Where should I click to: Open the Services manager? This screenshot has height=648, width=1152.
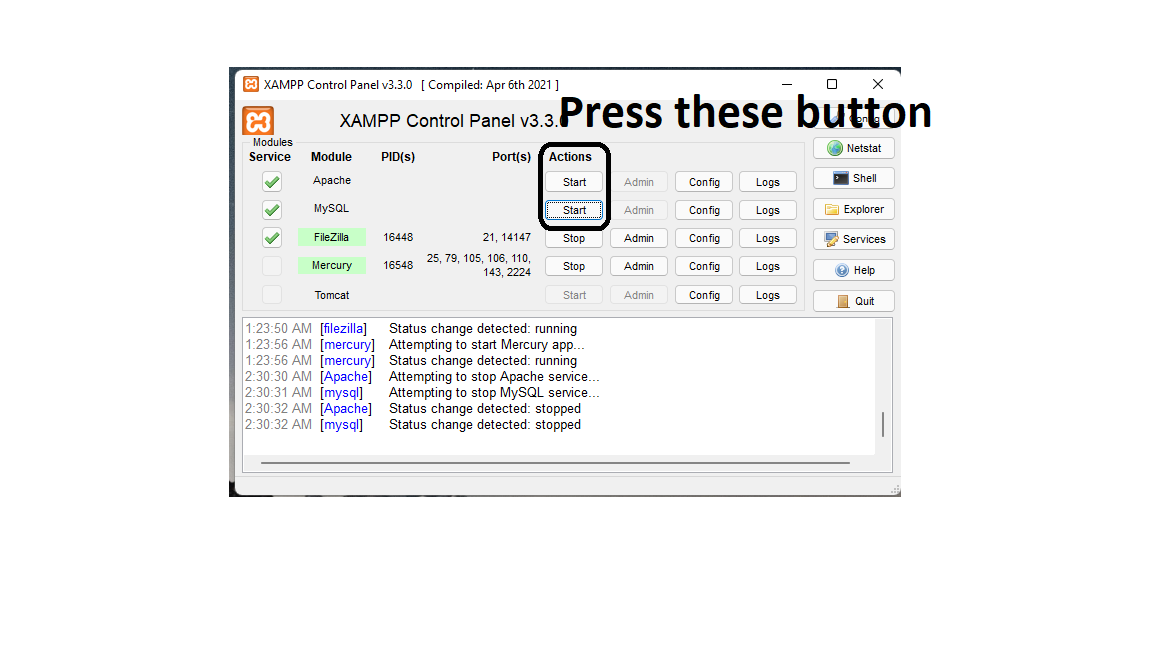pyautogui.click(x=854, y=240)
